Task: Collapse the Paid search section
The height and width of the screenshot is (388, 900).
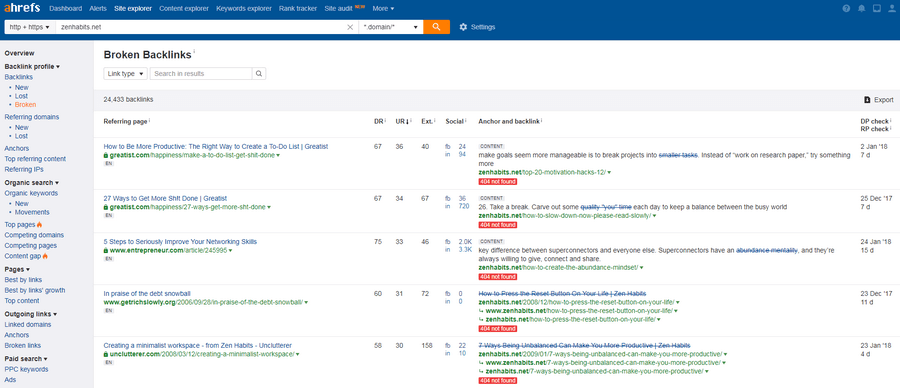Action: point(26,359)
